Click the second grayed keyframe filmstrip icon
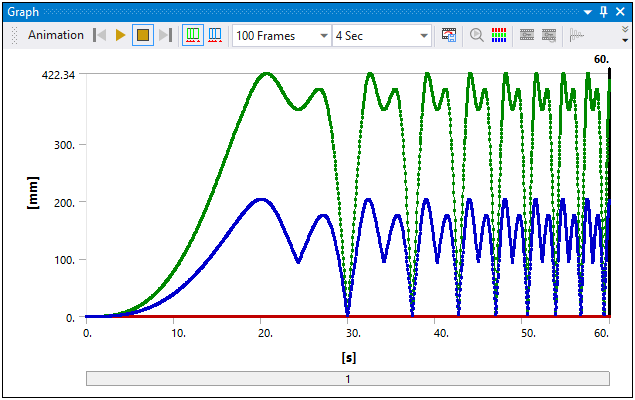This screenshot has height=400, width=635. (x=549, y=35)
